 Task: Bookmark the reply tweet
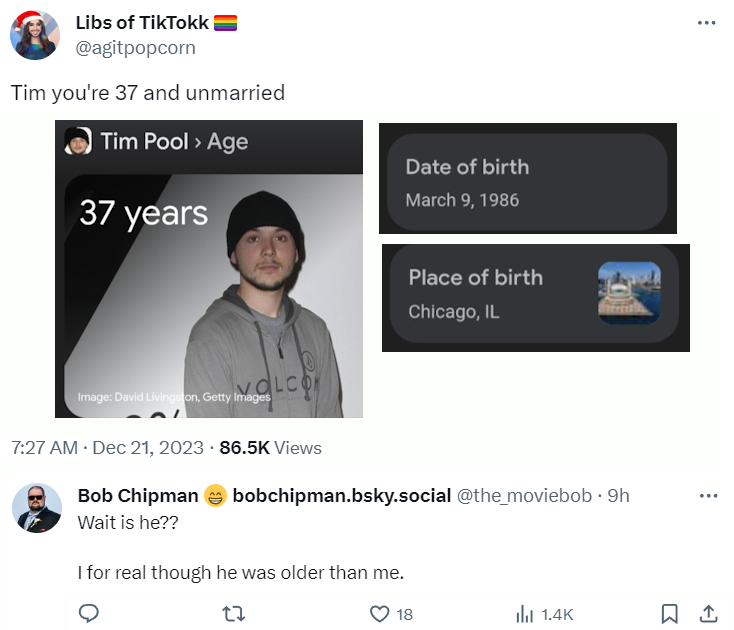point(671,613)
